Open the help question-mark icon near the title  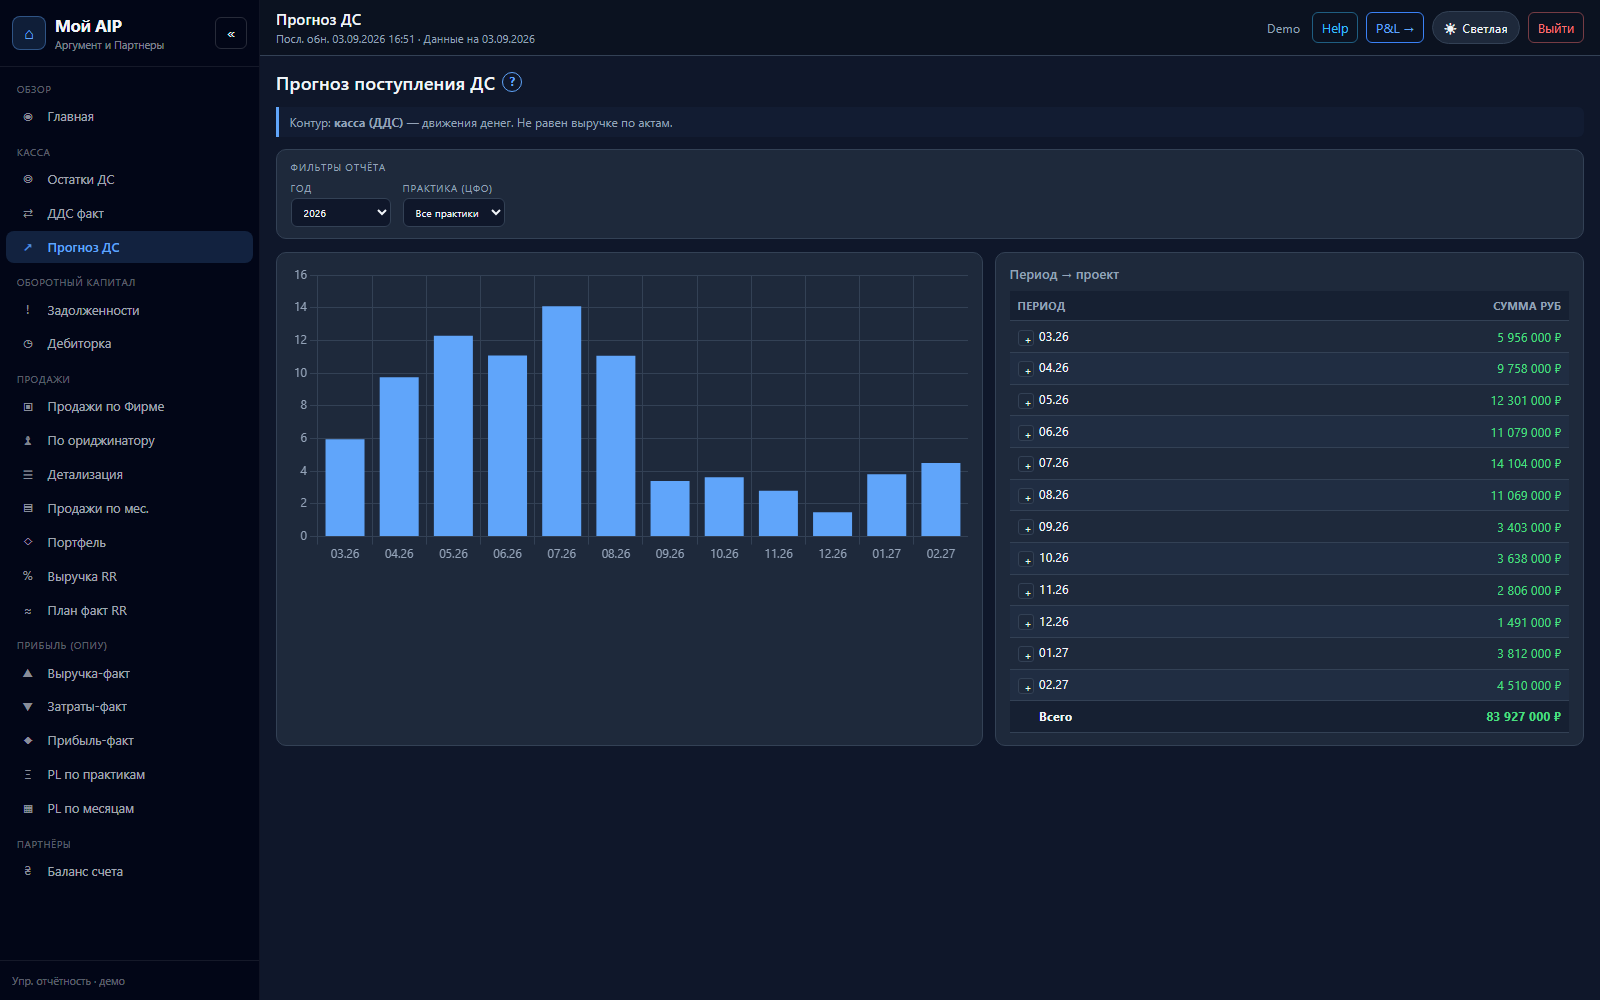click(x=512, y=82)
